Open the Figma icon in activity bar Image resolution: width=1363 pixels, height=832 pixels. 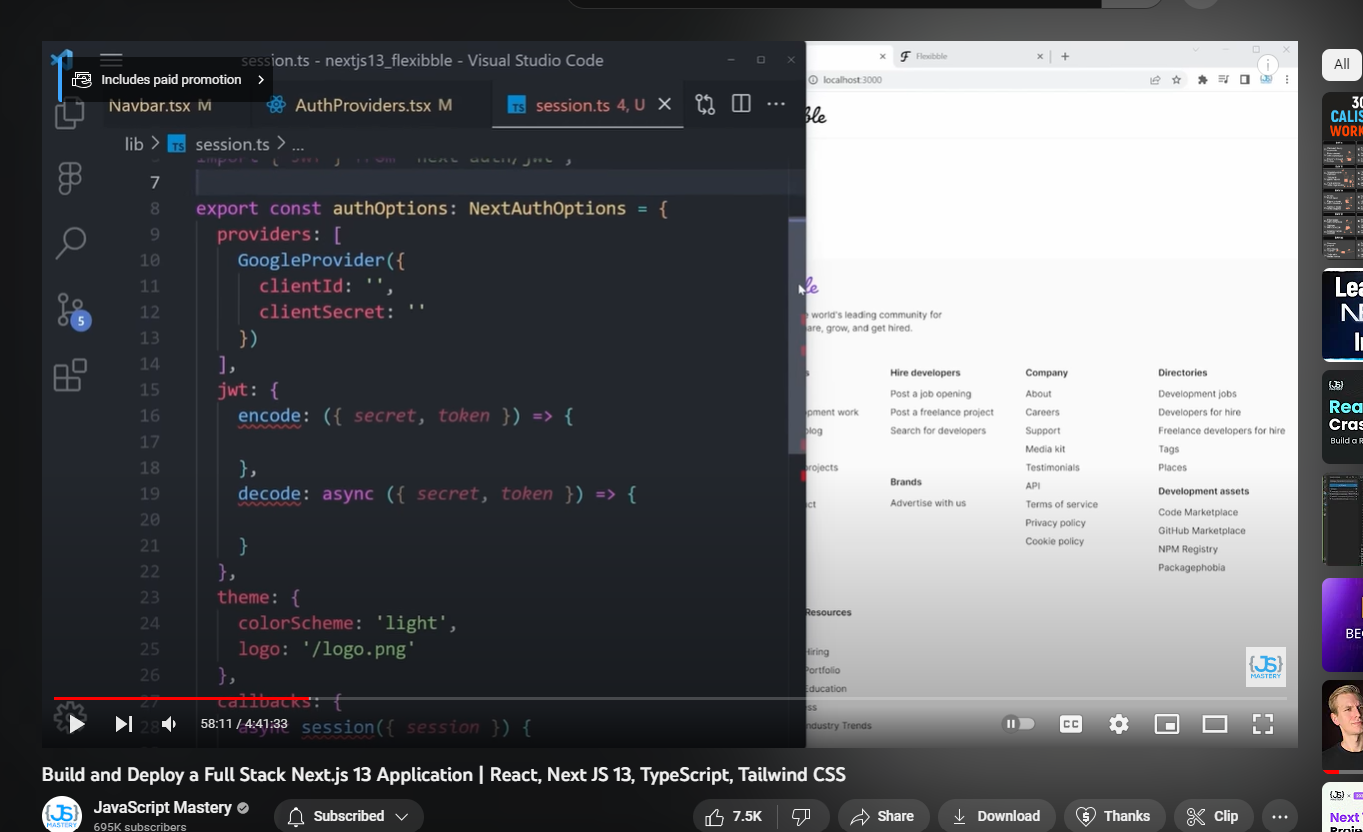point(70,177)
